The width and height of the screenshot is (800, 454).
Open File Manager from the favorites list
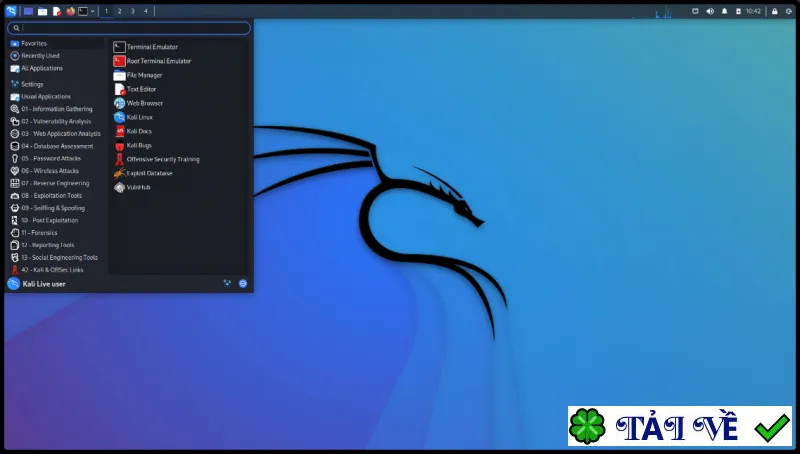click(180, 75)
